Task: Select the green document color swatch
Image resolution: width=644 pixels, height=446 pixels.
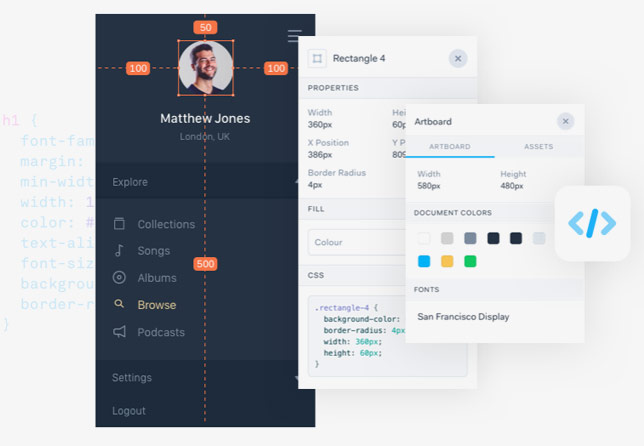Action: click(x=470, y=262)
